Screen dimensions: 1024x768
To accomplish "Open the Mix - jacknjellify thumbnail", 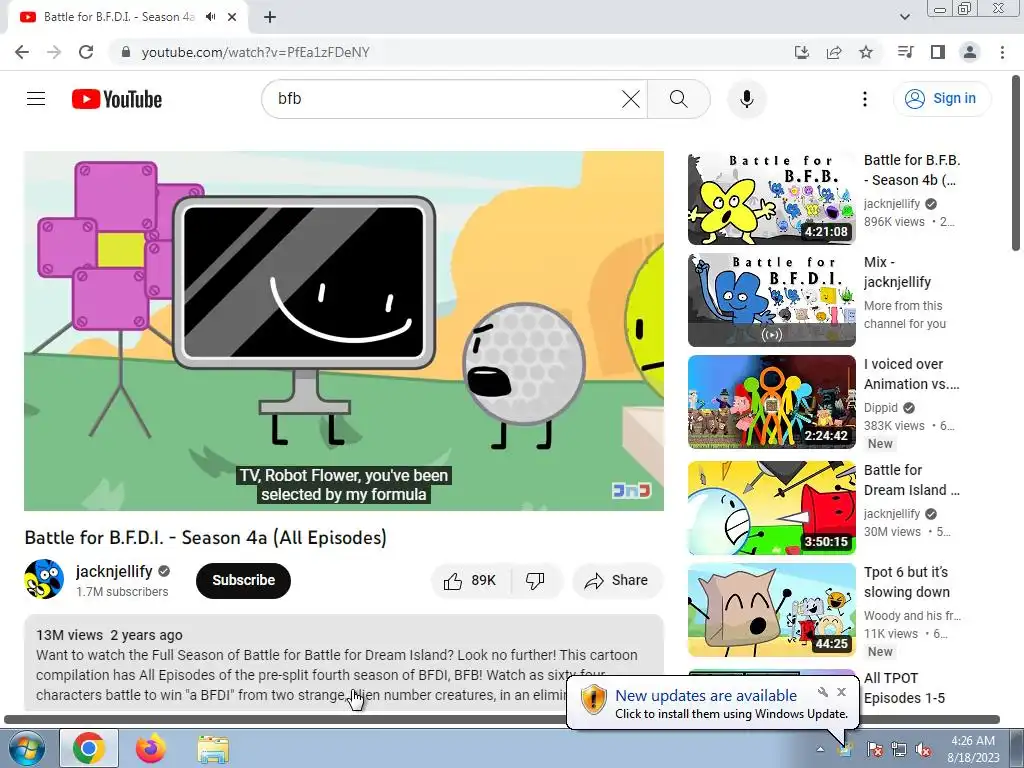I will click(x=771, y=300).
